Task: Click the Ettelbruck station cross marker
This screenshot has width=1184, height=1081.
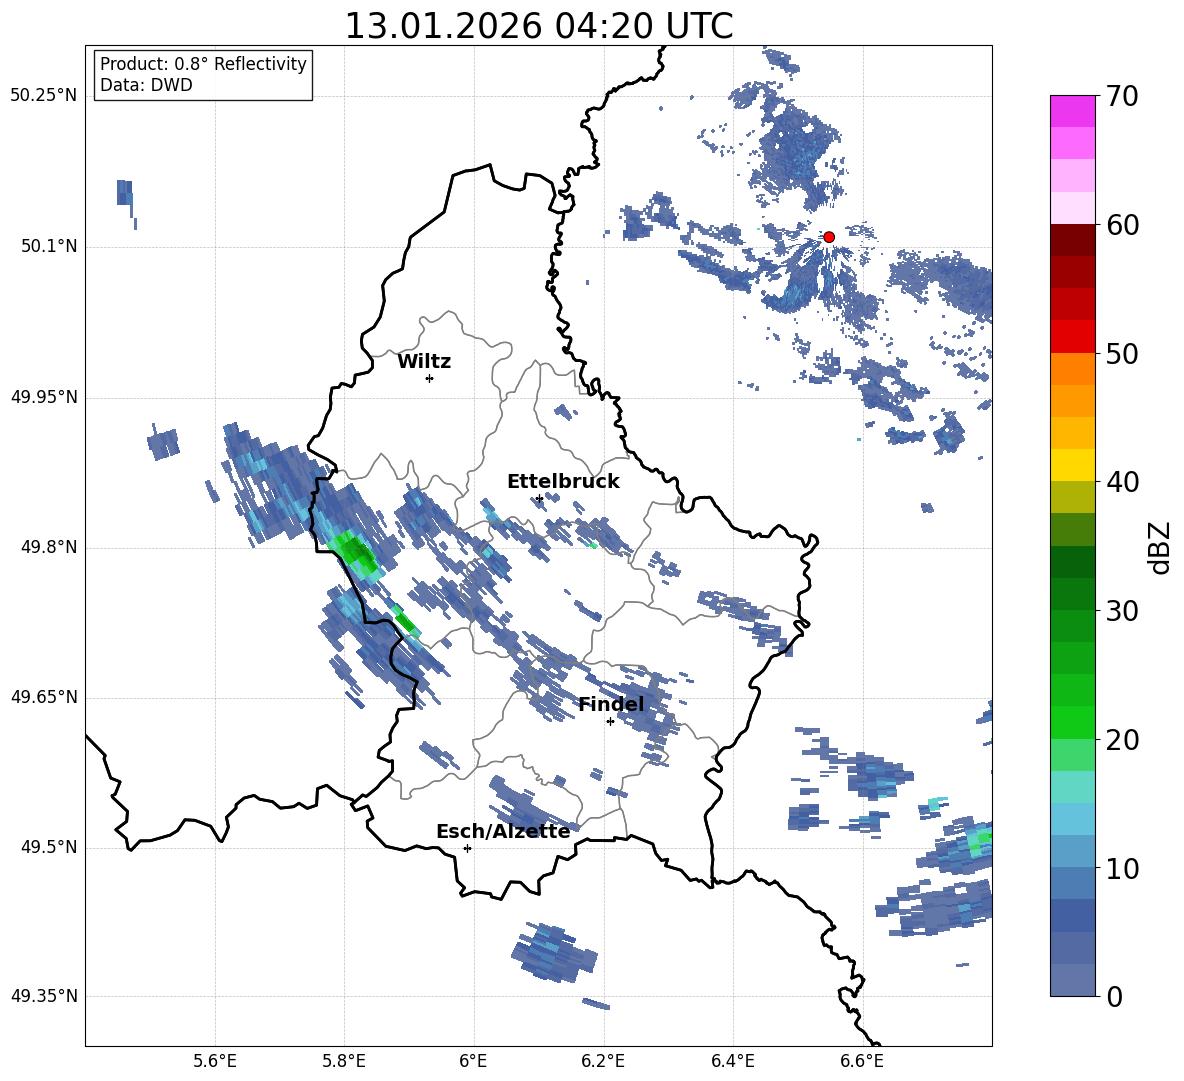Action: [538, 499]
